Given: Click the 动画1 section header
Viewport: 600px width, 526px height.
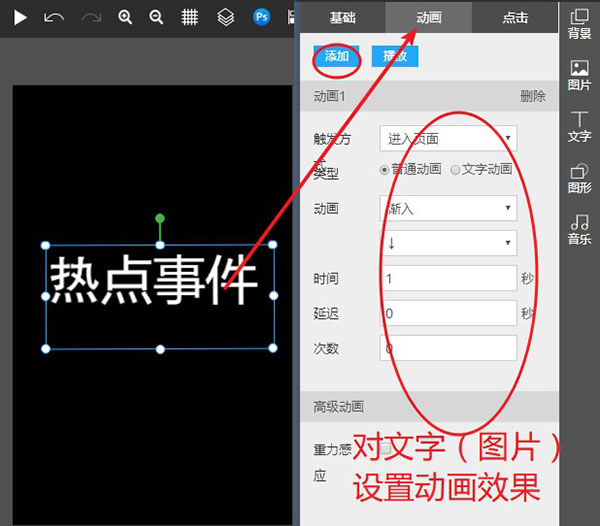Looking at the screenshot, I should pyautogui.click(x=429, y=96).
